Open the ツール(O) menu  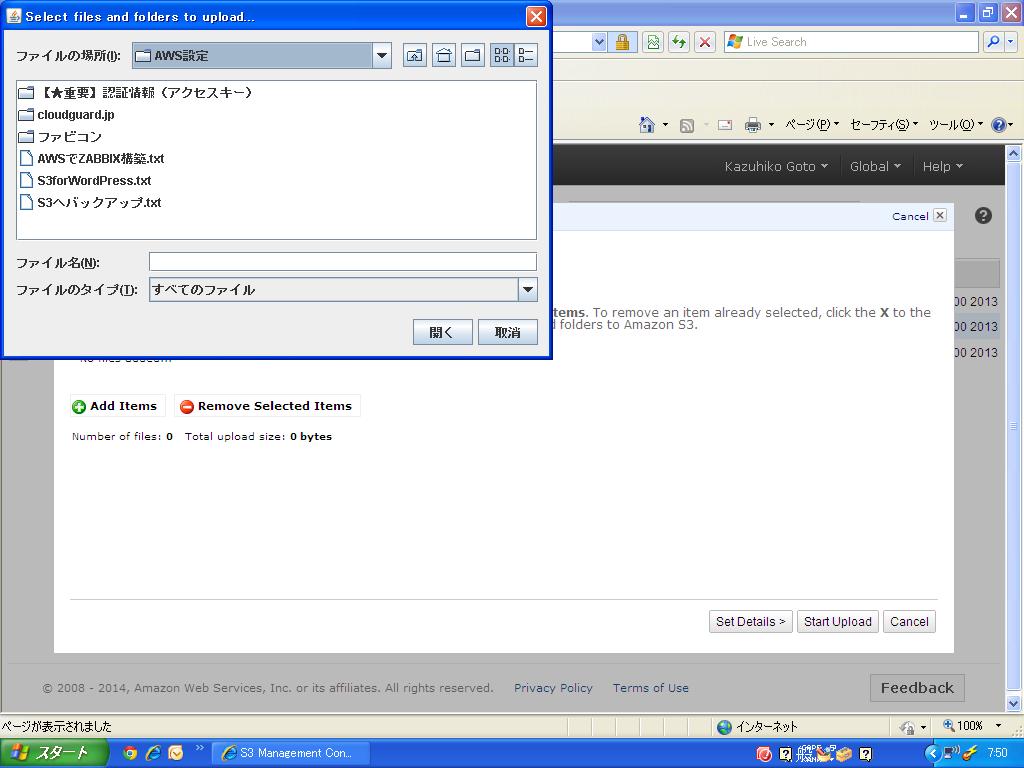click(955, 125)
